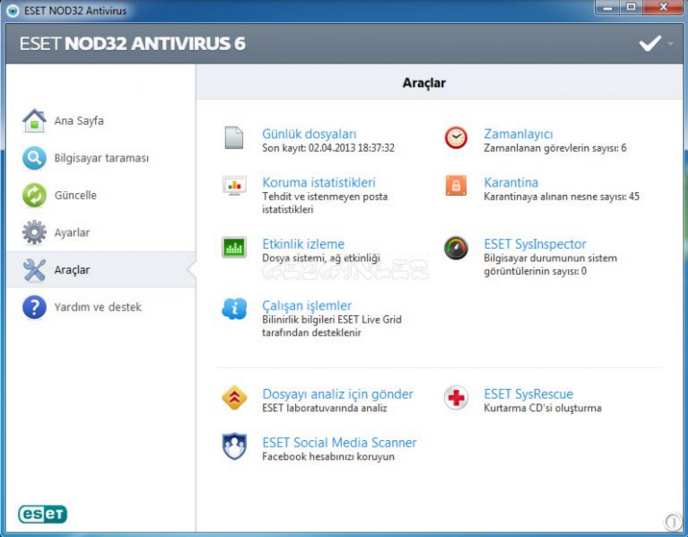This screenshot has width=688, height=537.
Task: Open the Günlük dosyaları link
Action: [309, 134]
